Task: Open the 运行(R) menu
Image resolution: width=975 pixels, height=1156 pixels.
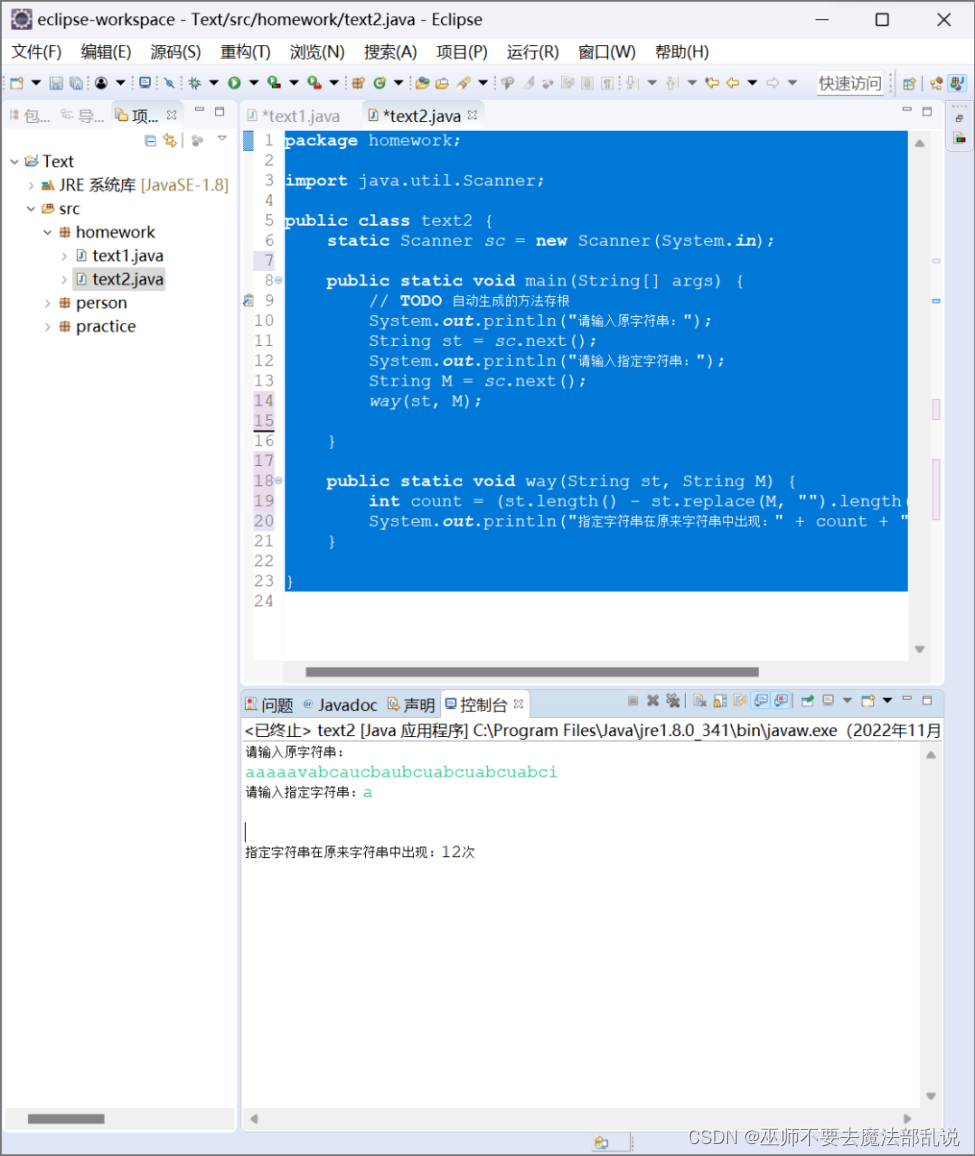Action: 532,52
